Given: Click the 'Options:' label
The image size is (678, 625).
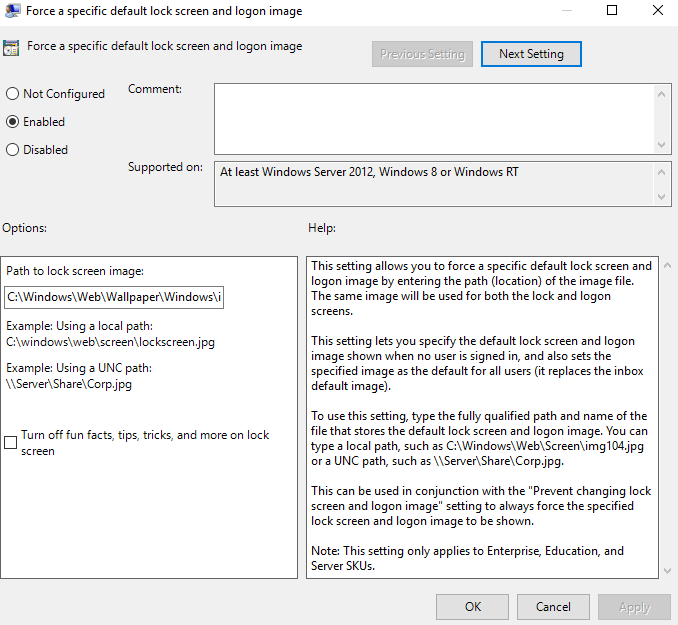Looking at the screenshot, I should (x=25, y=228).
